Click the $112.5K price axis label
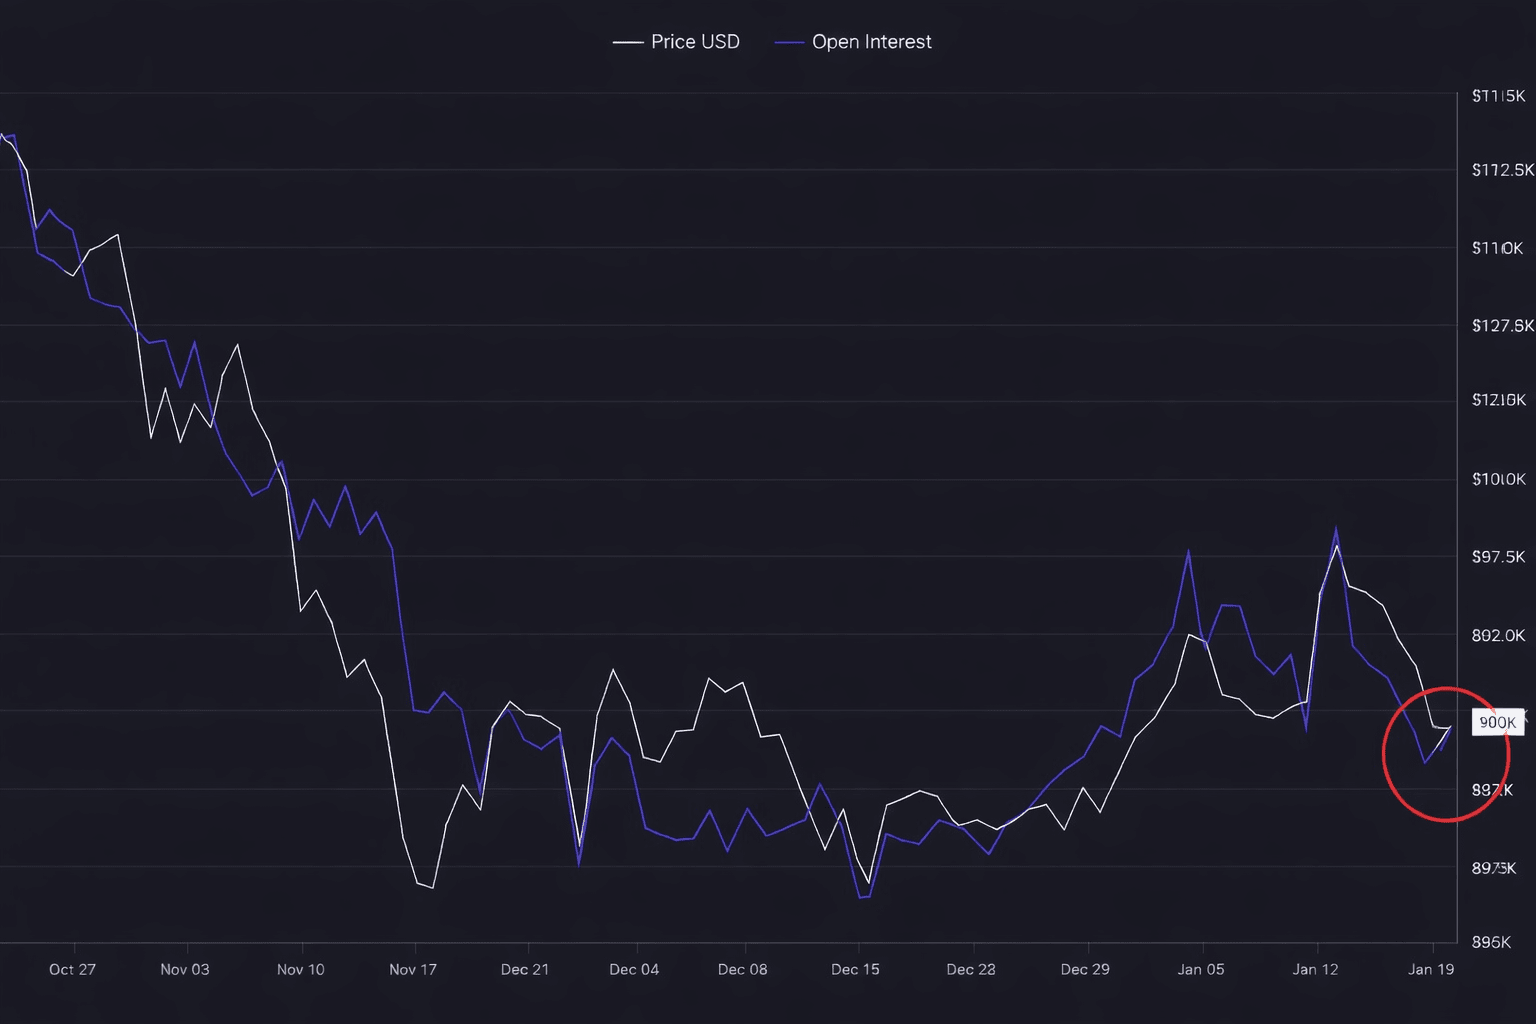 [x=1502, y=170]
